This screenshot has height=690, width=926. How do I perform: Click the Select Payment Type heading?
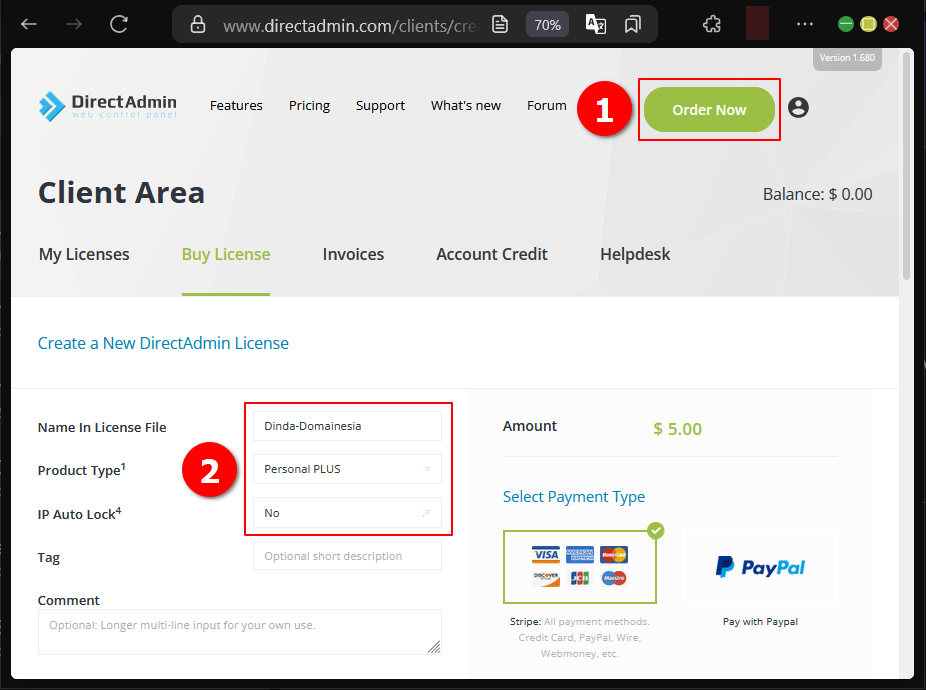point(573,497)
